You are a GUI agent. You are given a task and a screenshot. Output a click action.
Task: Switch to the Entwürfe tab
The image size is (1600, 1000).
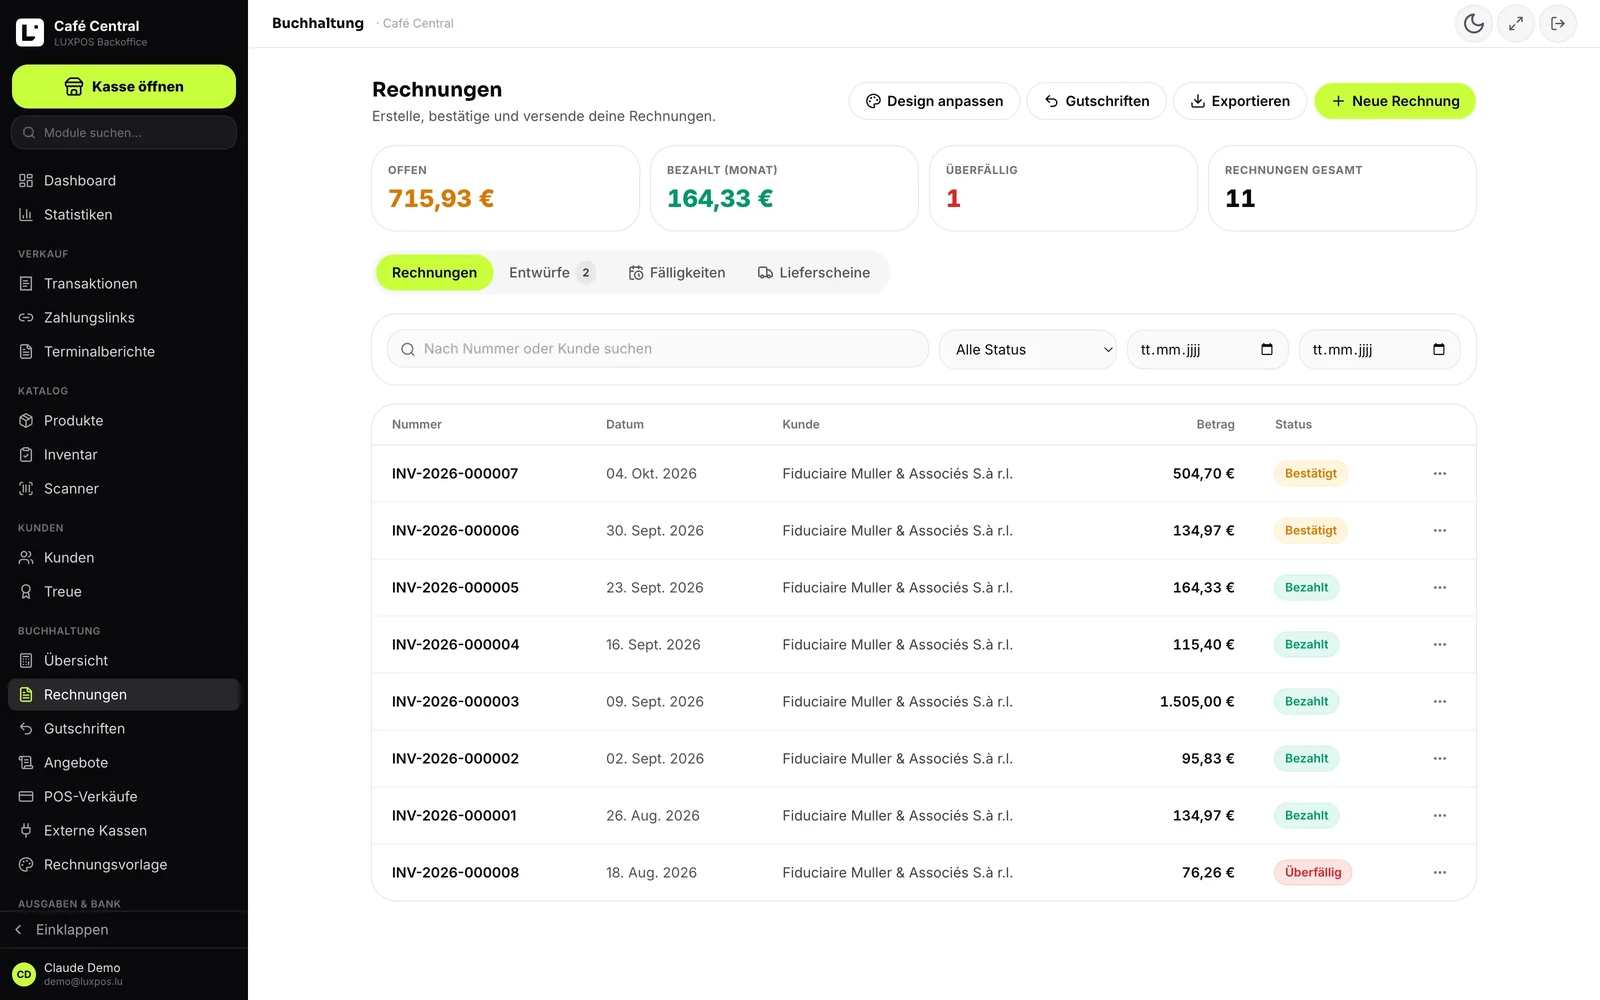coord(551,273)
